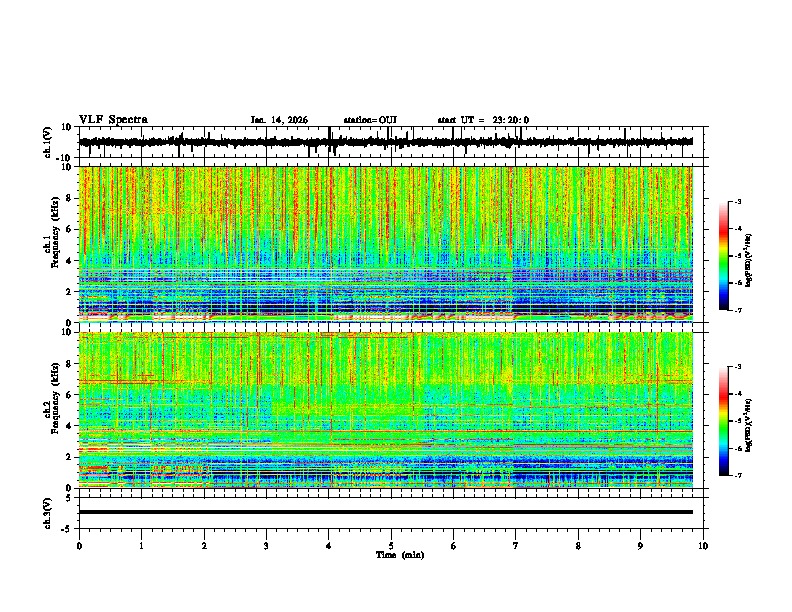
Task: Click the ch.2 frequency axis "8" tick label
Action: (x=69, y=364)
